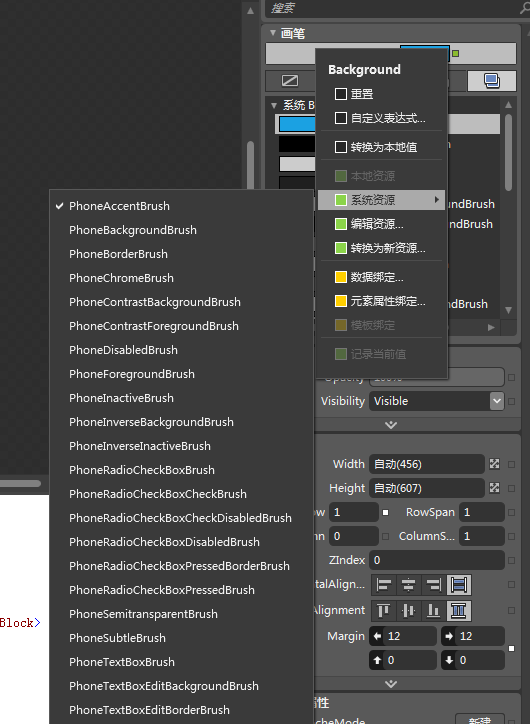Open the 系统资源 submenu
The height and width of the screenshot is (724, 530).
(381, 200)
